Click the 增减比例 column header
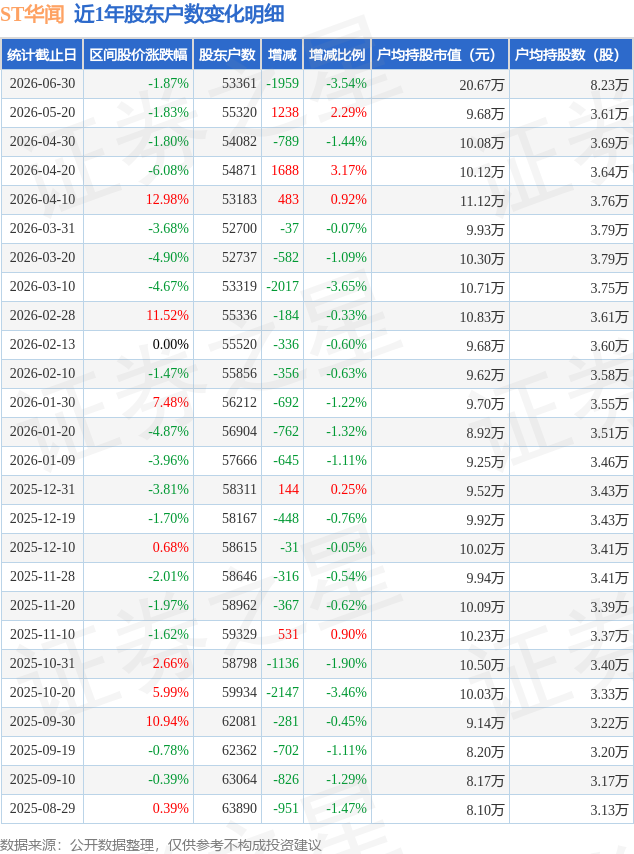Screen dimensions: 634x854 point(337,54)
